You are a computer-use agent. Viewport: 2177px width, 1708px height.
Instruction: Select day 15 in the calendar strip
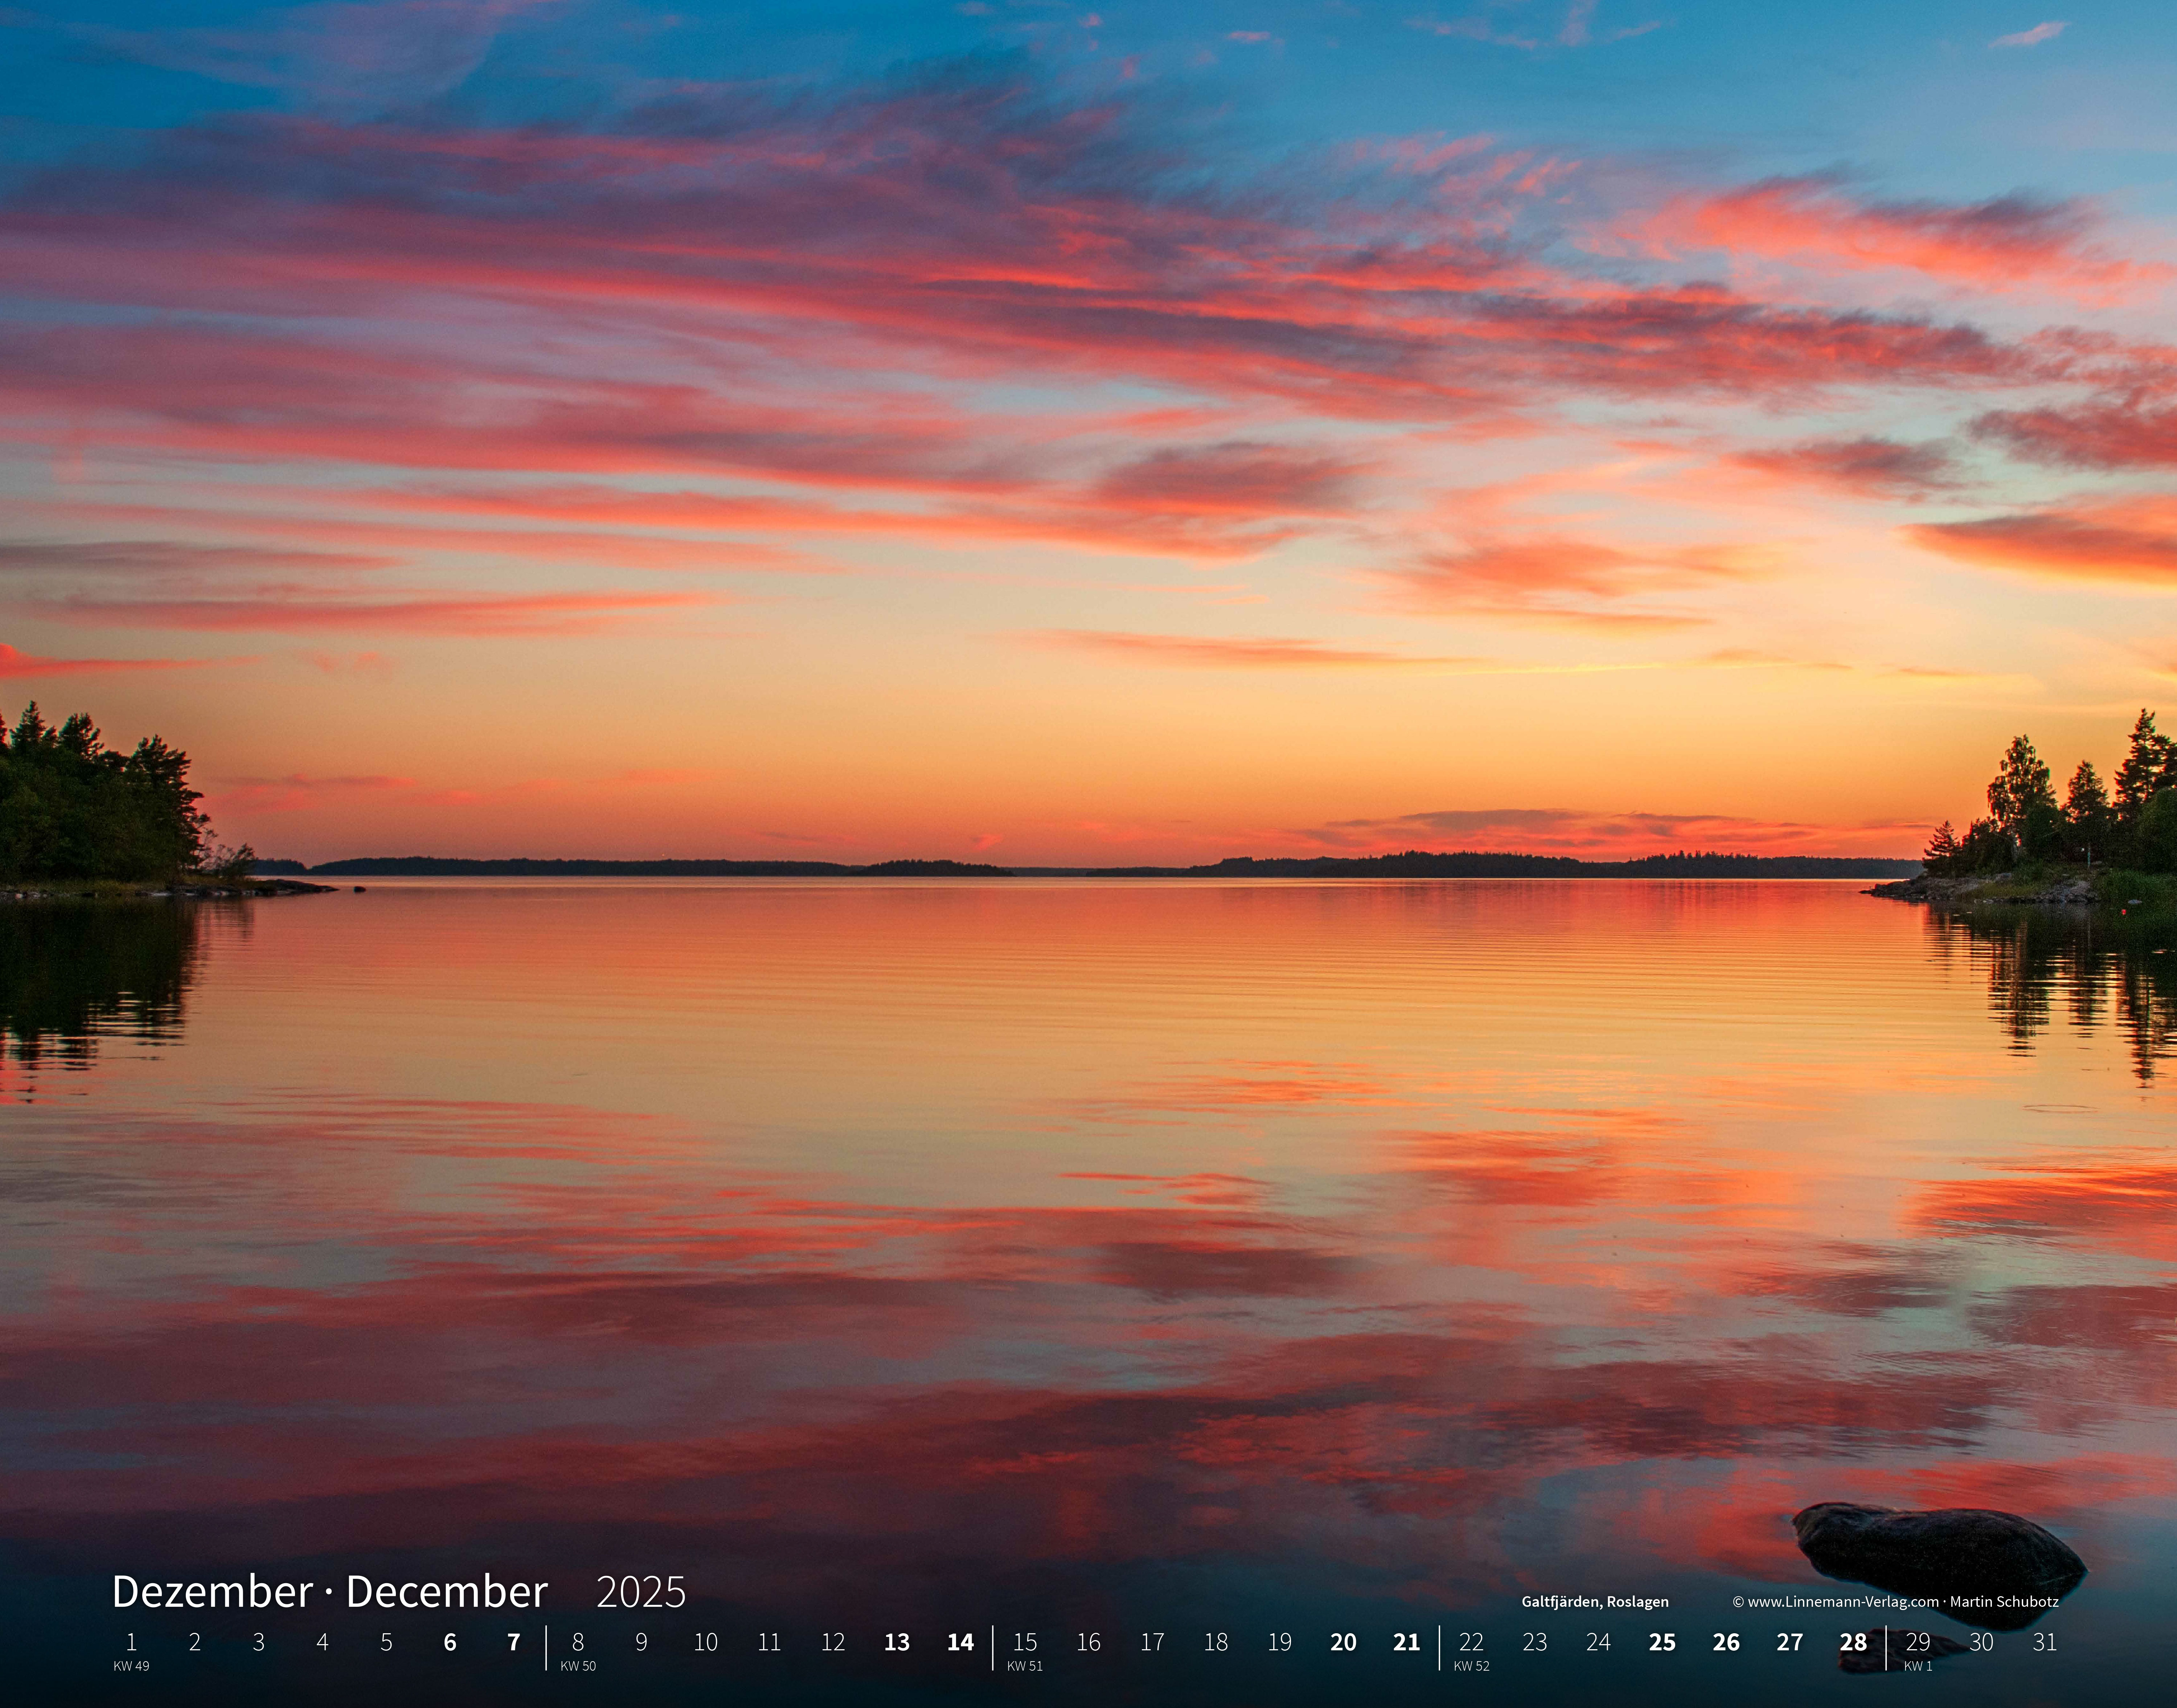pyautogui.click(x=1025, y=1642)
